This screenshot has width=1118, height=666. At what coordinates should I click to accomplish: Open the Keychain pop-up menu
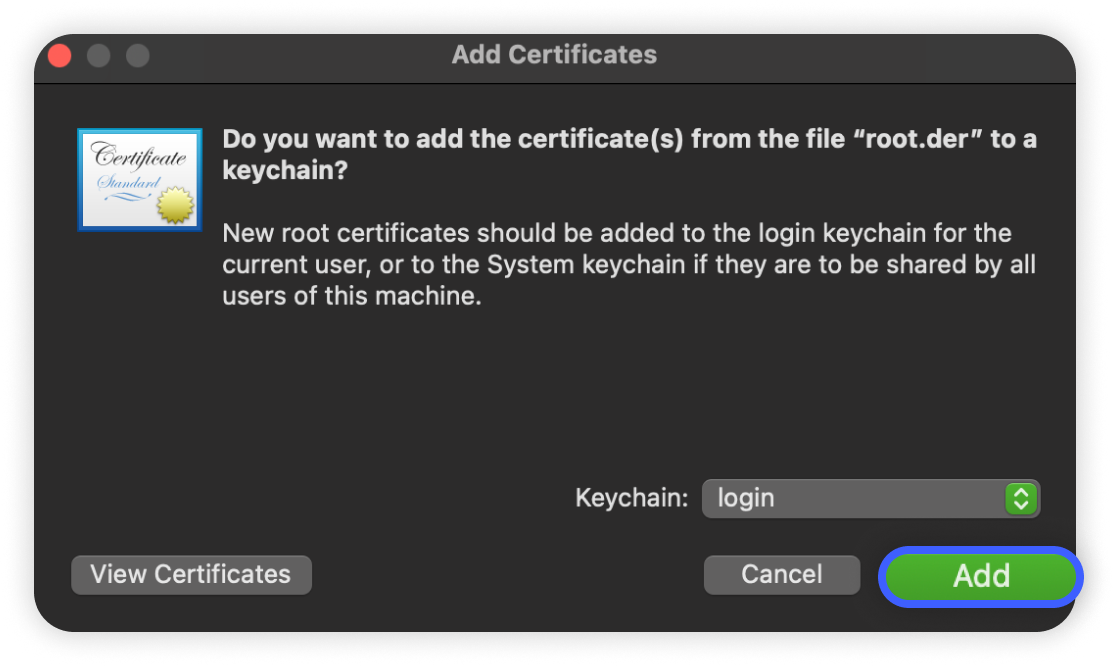(870, 498)
